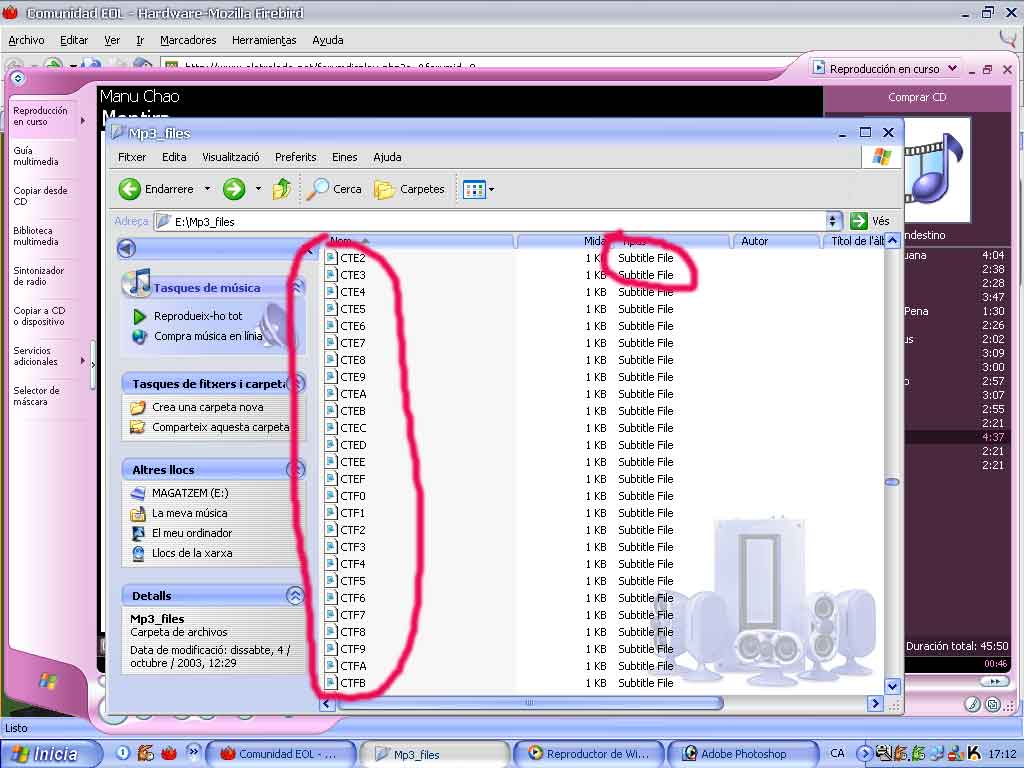
Task: Select the CTF8 file icon
Action: click(x=331, y=632)
